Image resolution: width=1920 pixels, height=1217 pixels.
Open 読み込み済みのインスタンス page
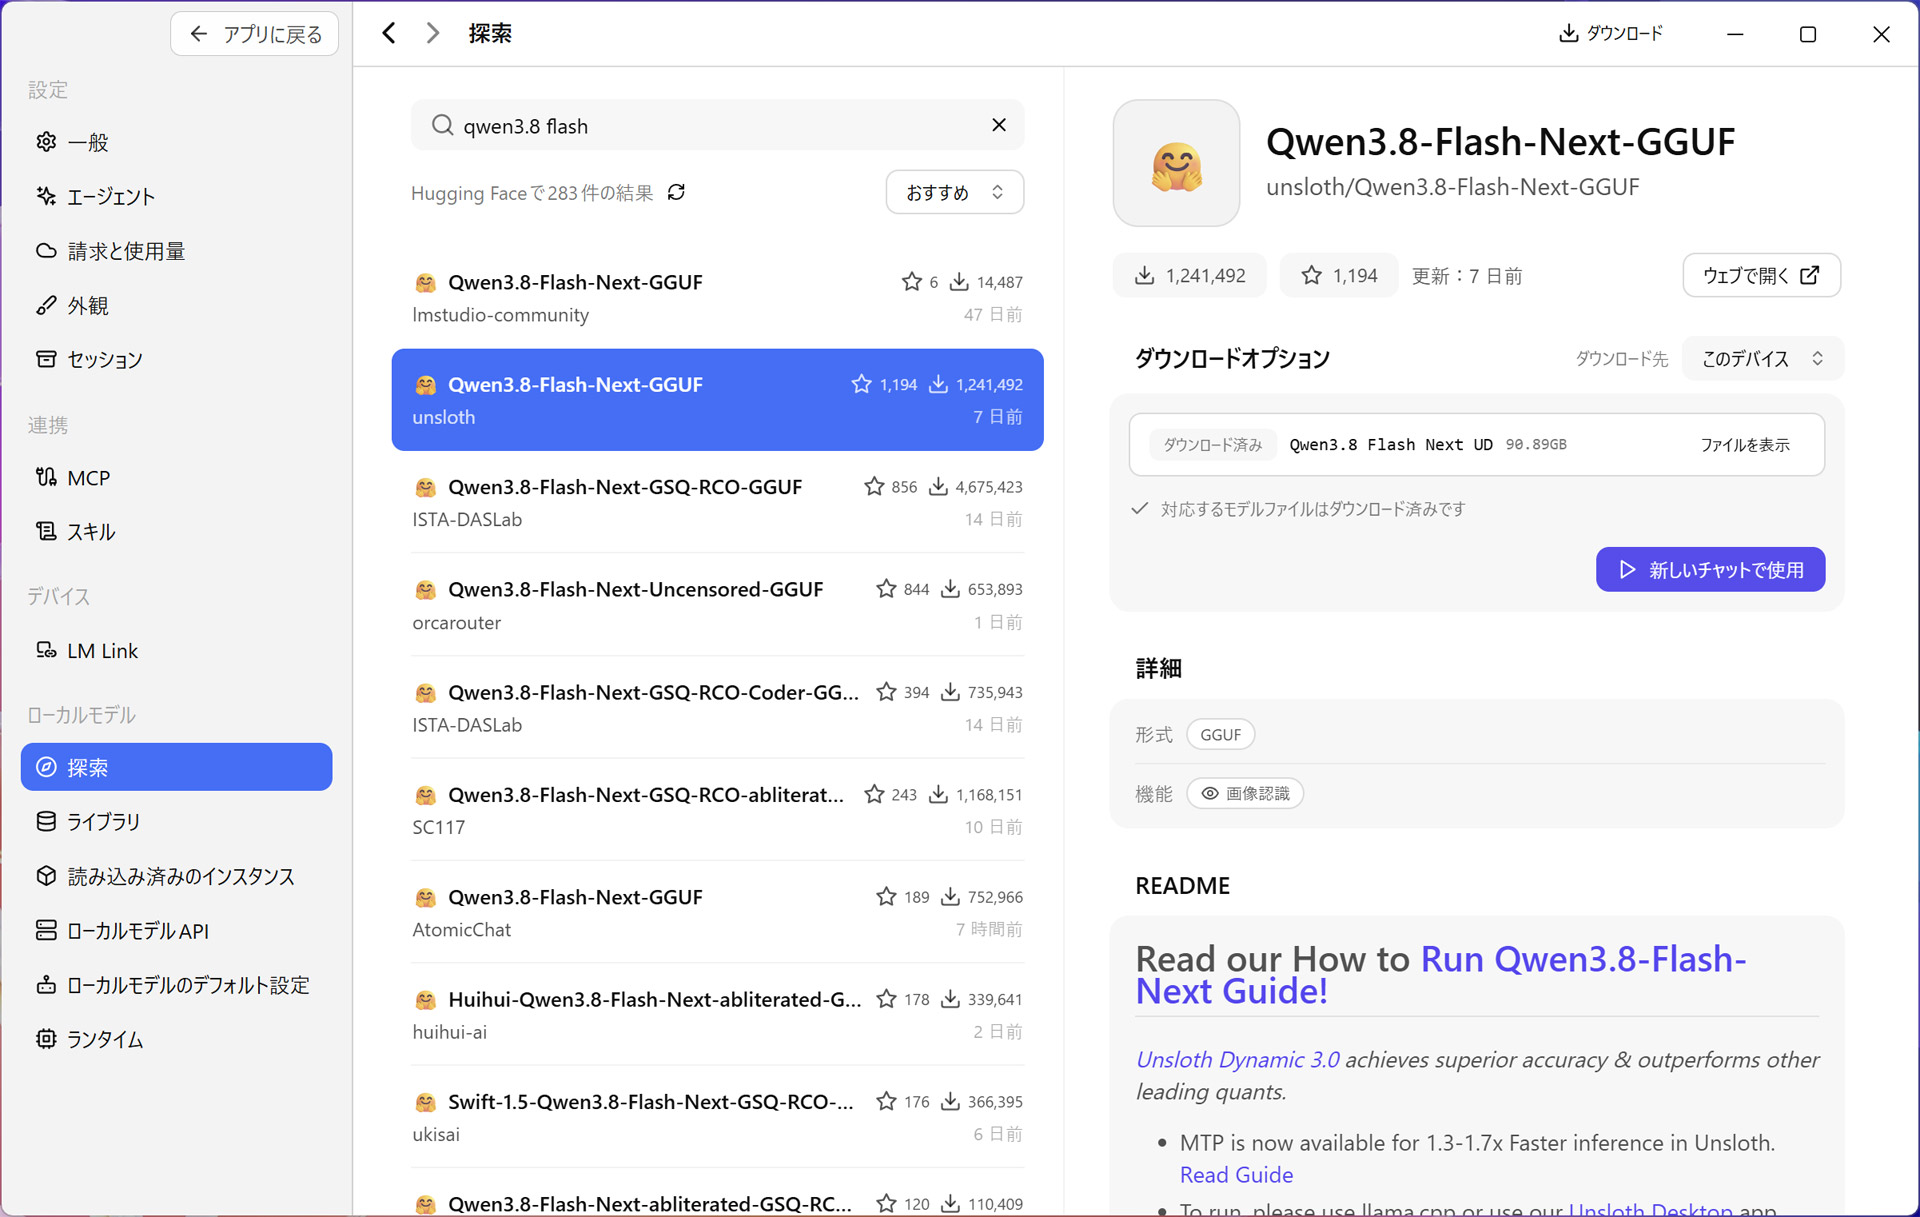point(176,876)
